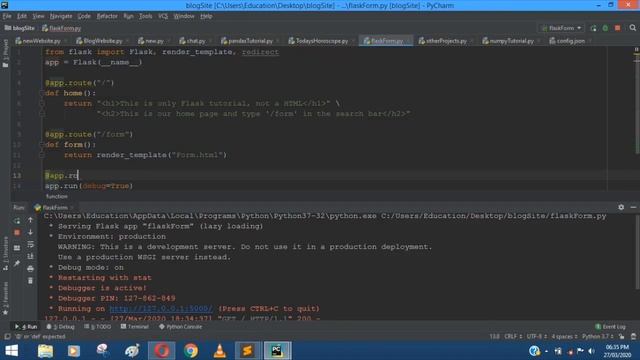Screen dimensions: 640x360
Task: Click blogSite in the navigation breadcrumb
Action: 20,28
